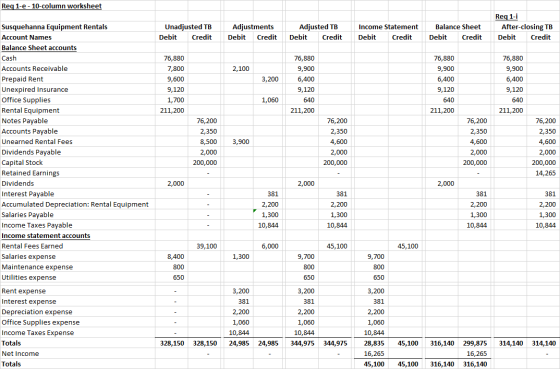Select Prepaid Rent adjustment credit 3,200
The image size is (560, 369).
click(x=270, y=79)
